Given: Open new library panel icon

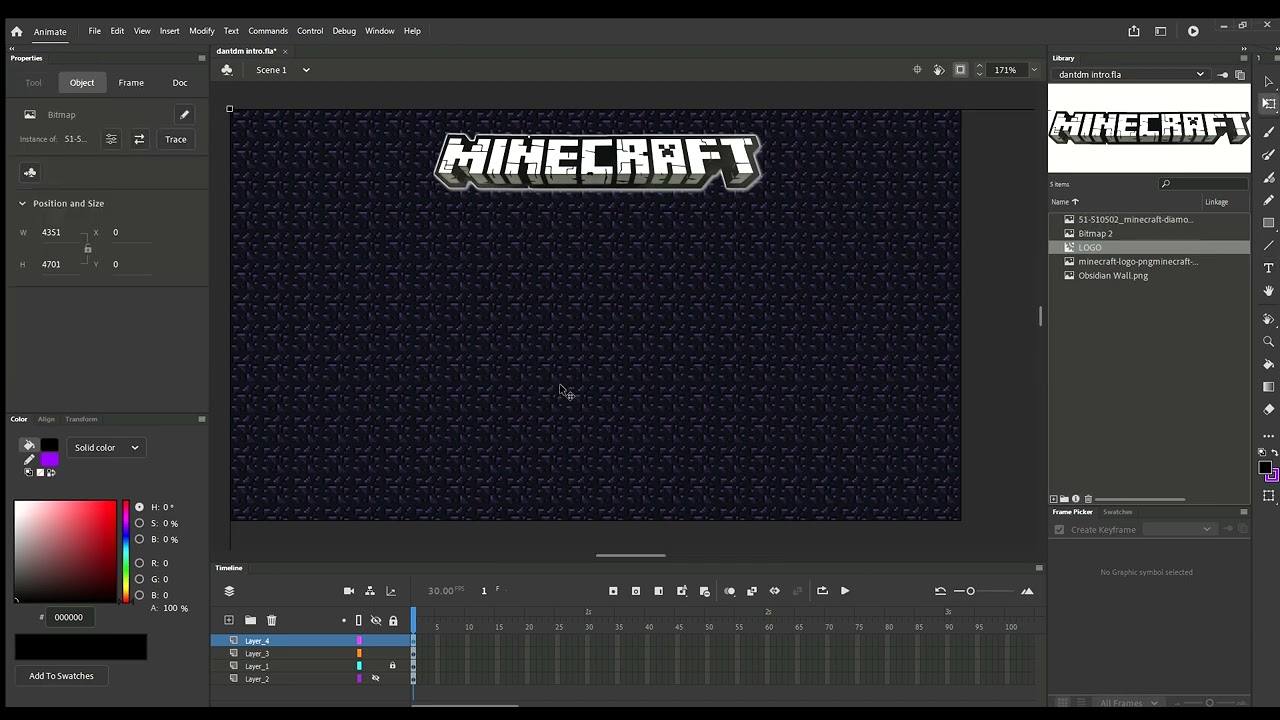Looking at the screenshot, I should [x=1240, y=74].
